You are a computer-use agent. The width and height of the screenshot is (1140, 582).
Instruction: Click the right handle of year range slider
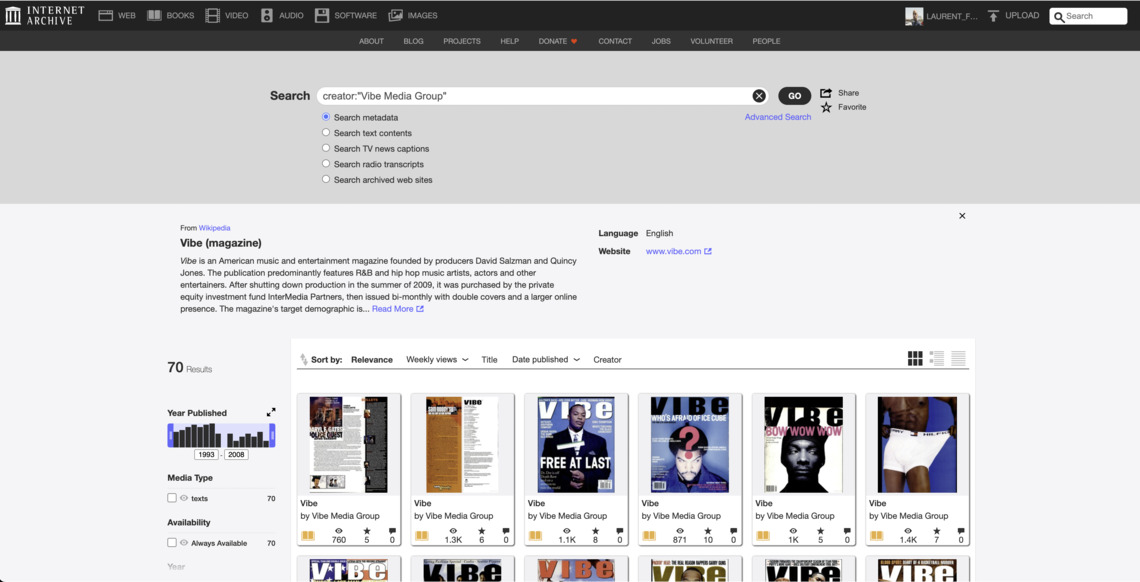pyautogui.click(x=272, y=436)
